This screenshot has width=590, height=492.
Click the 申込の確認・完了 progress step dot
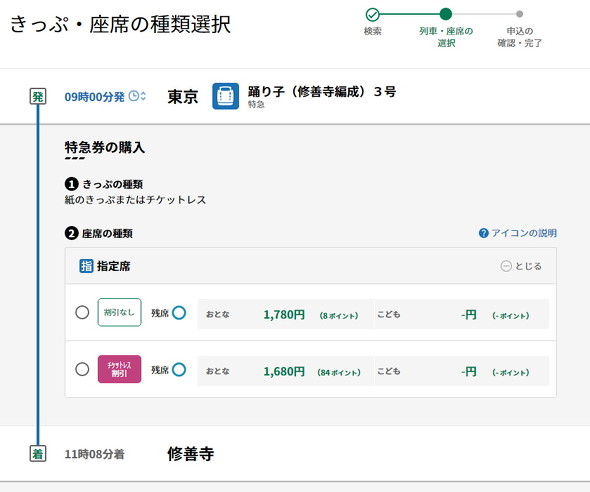(520, 14)
